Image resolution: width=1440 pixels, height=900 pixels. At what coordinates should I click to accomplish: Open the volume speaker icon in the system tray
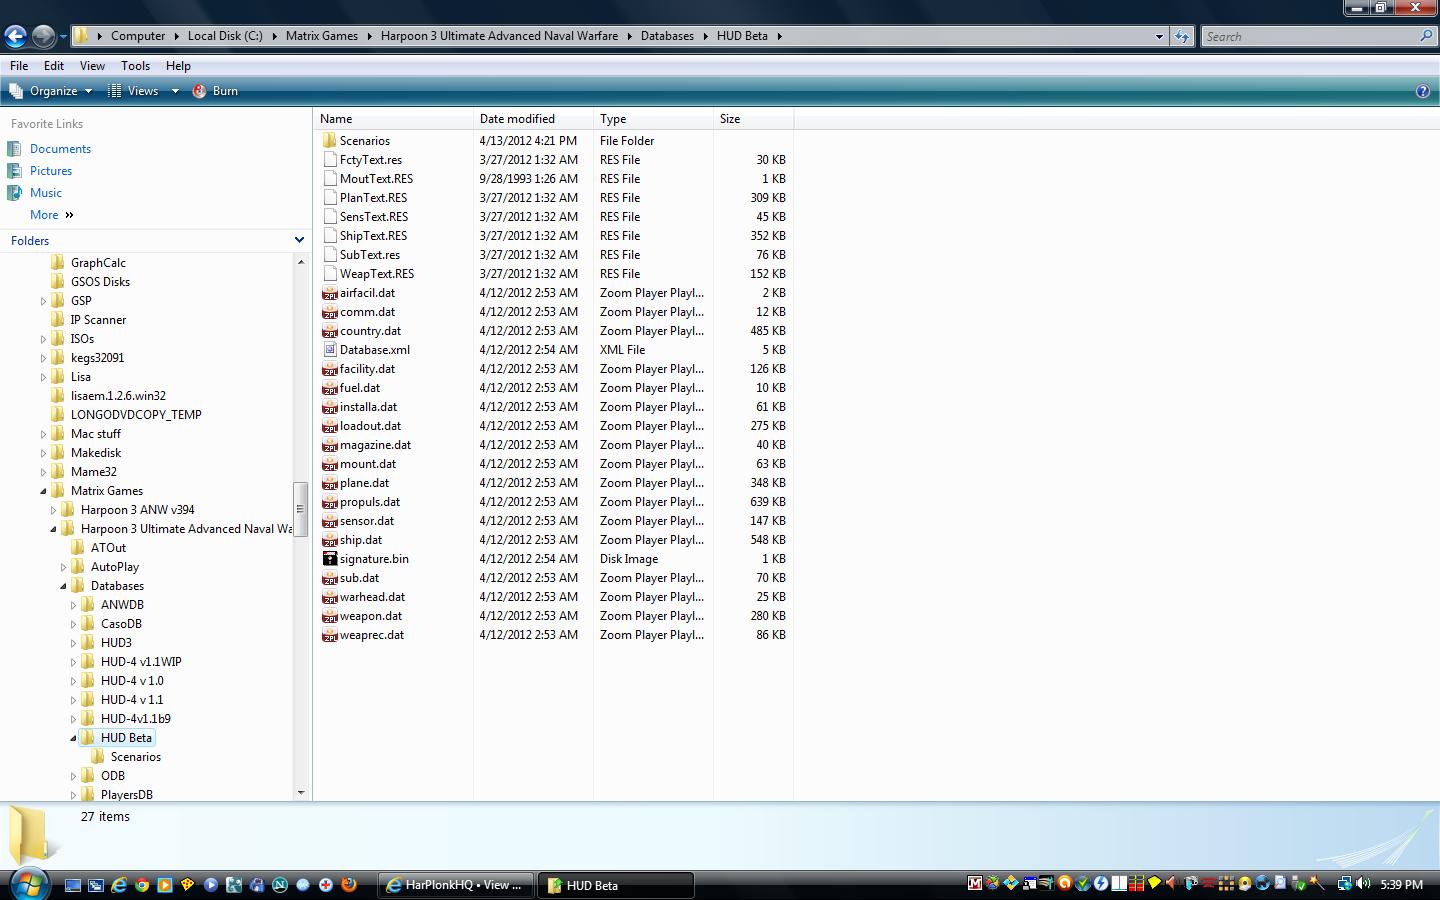(x=1362, y=884)
